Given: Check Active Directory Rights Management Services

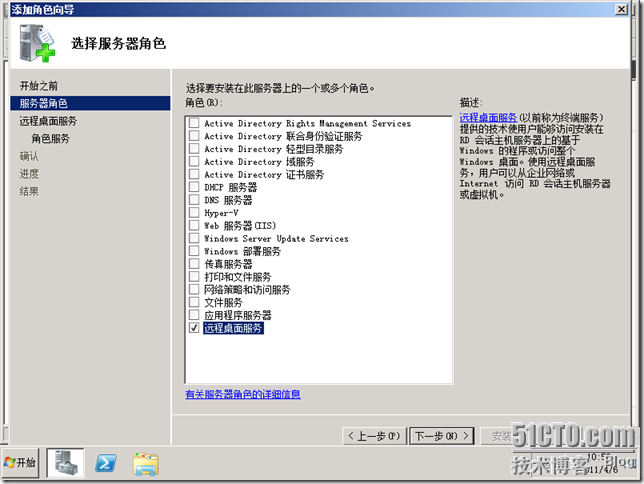Looking at the screenshot, I should pyautogui.click(x=194, y=123).
